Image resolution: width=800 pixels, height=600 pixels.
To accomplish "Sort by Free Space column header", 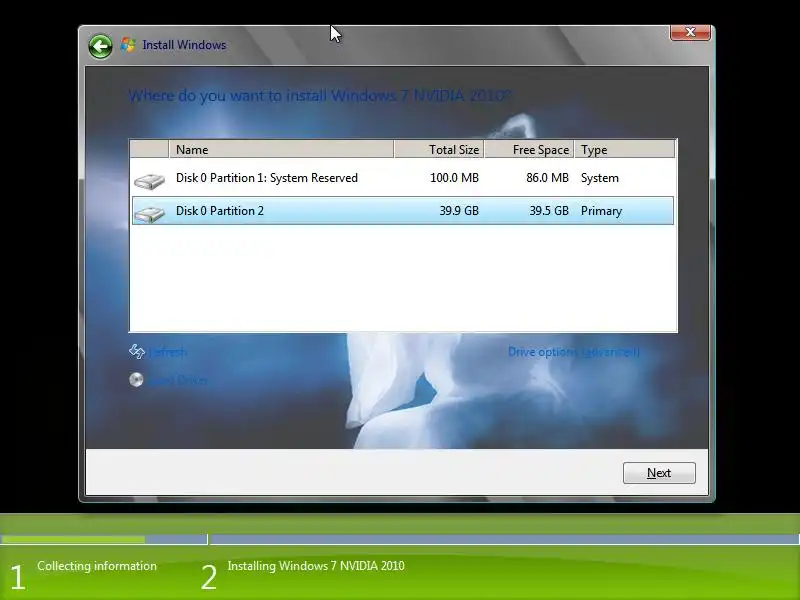I will pos(529,149).
